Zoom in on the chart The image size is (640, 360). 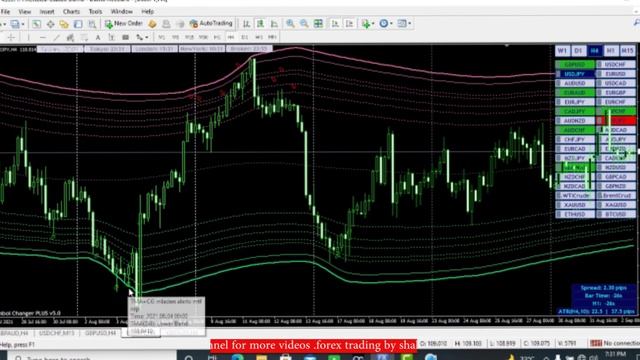point(290,24)
